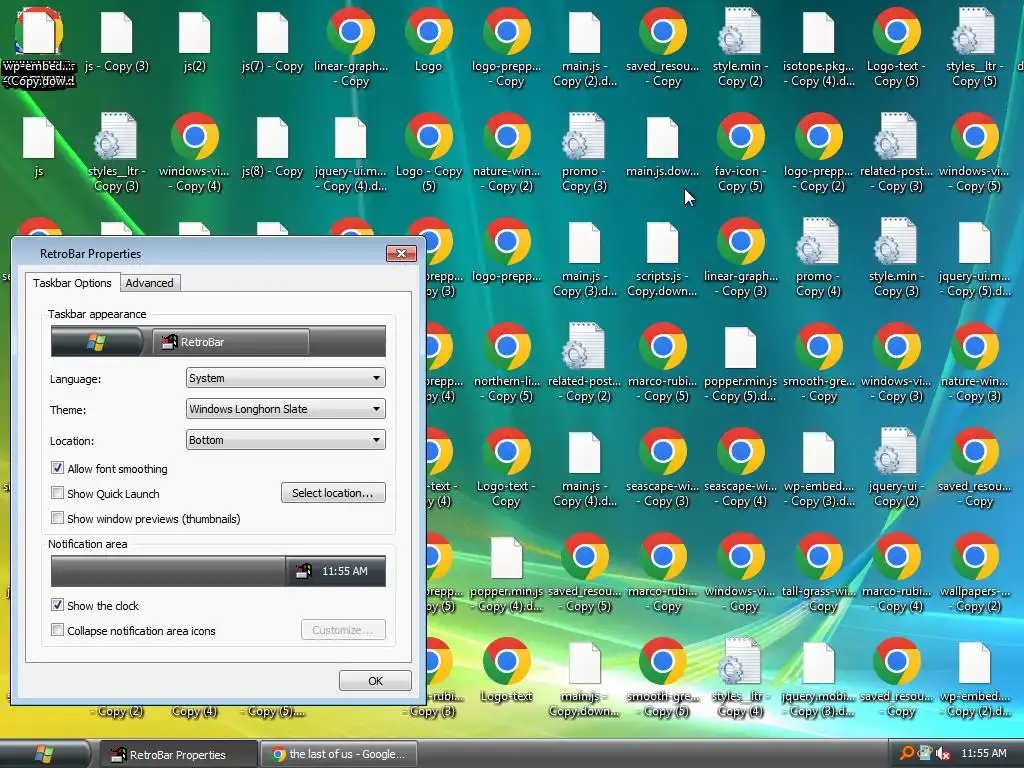The image size is (1024, 768).
Task: Select seascape-wi... - Copy (3) desktop icon
Action: (662, 468)
